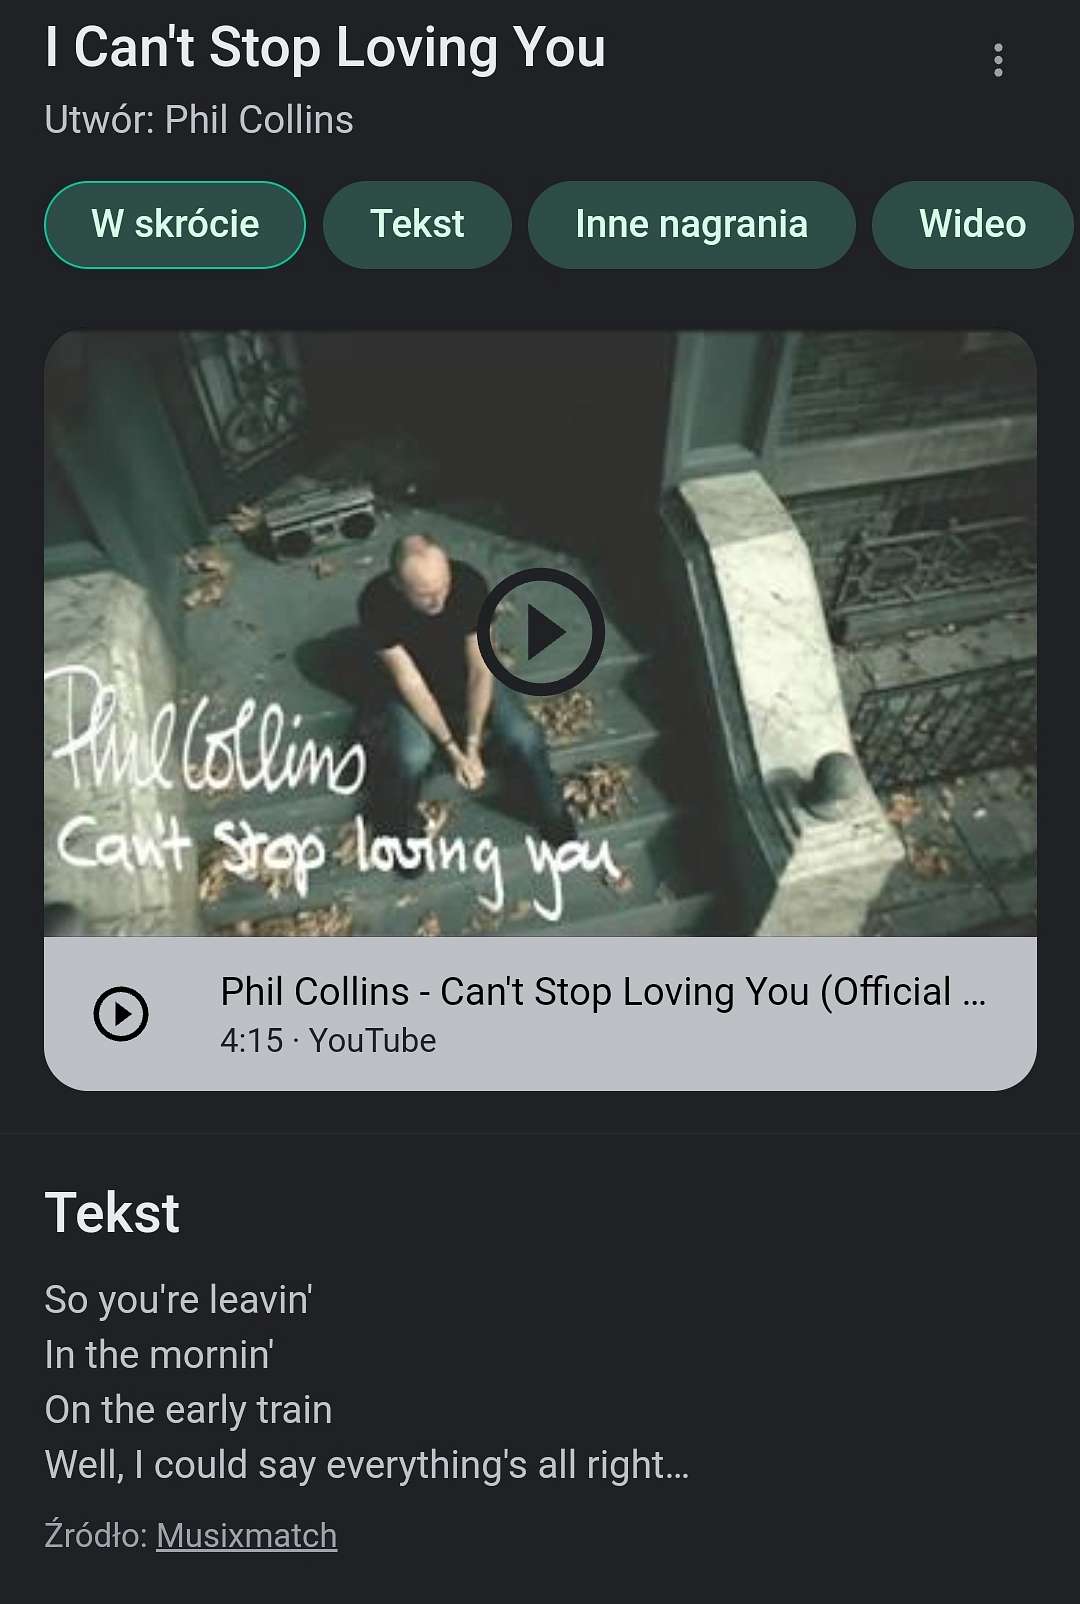
Task: Click the 'I Can't Stop Loving You' song title
Action: [x=325, y=48]
